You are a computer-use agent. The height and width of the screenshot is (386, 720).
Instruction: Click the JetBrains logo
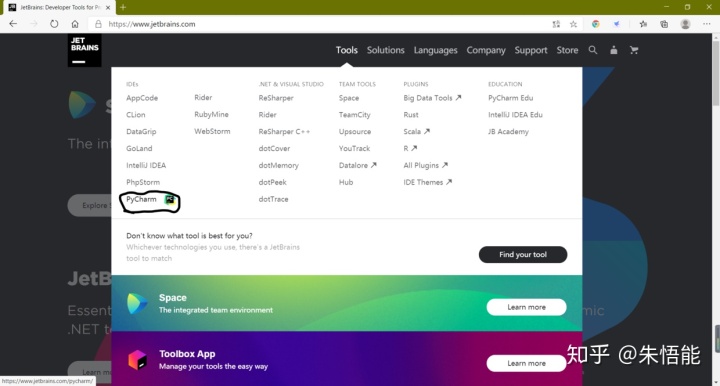point(84,50)
